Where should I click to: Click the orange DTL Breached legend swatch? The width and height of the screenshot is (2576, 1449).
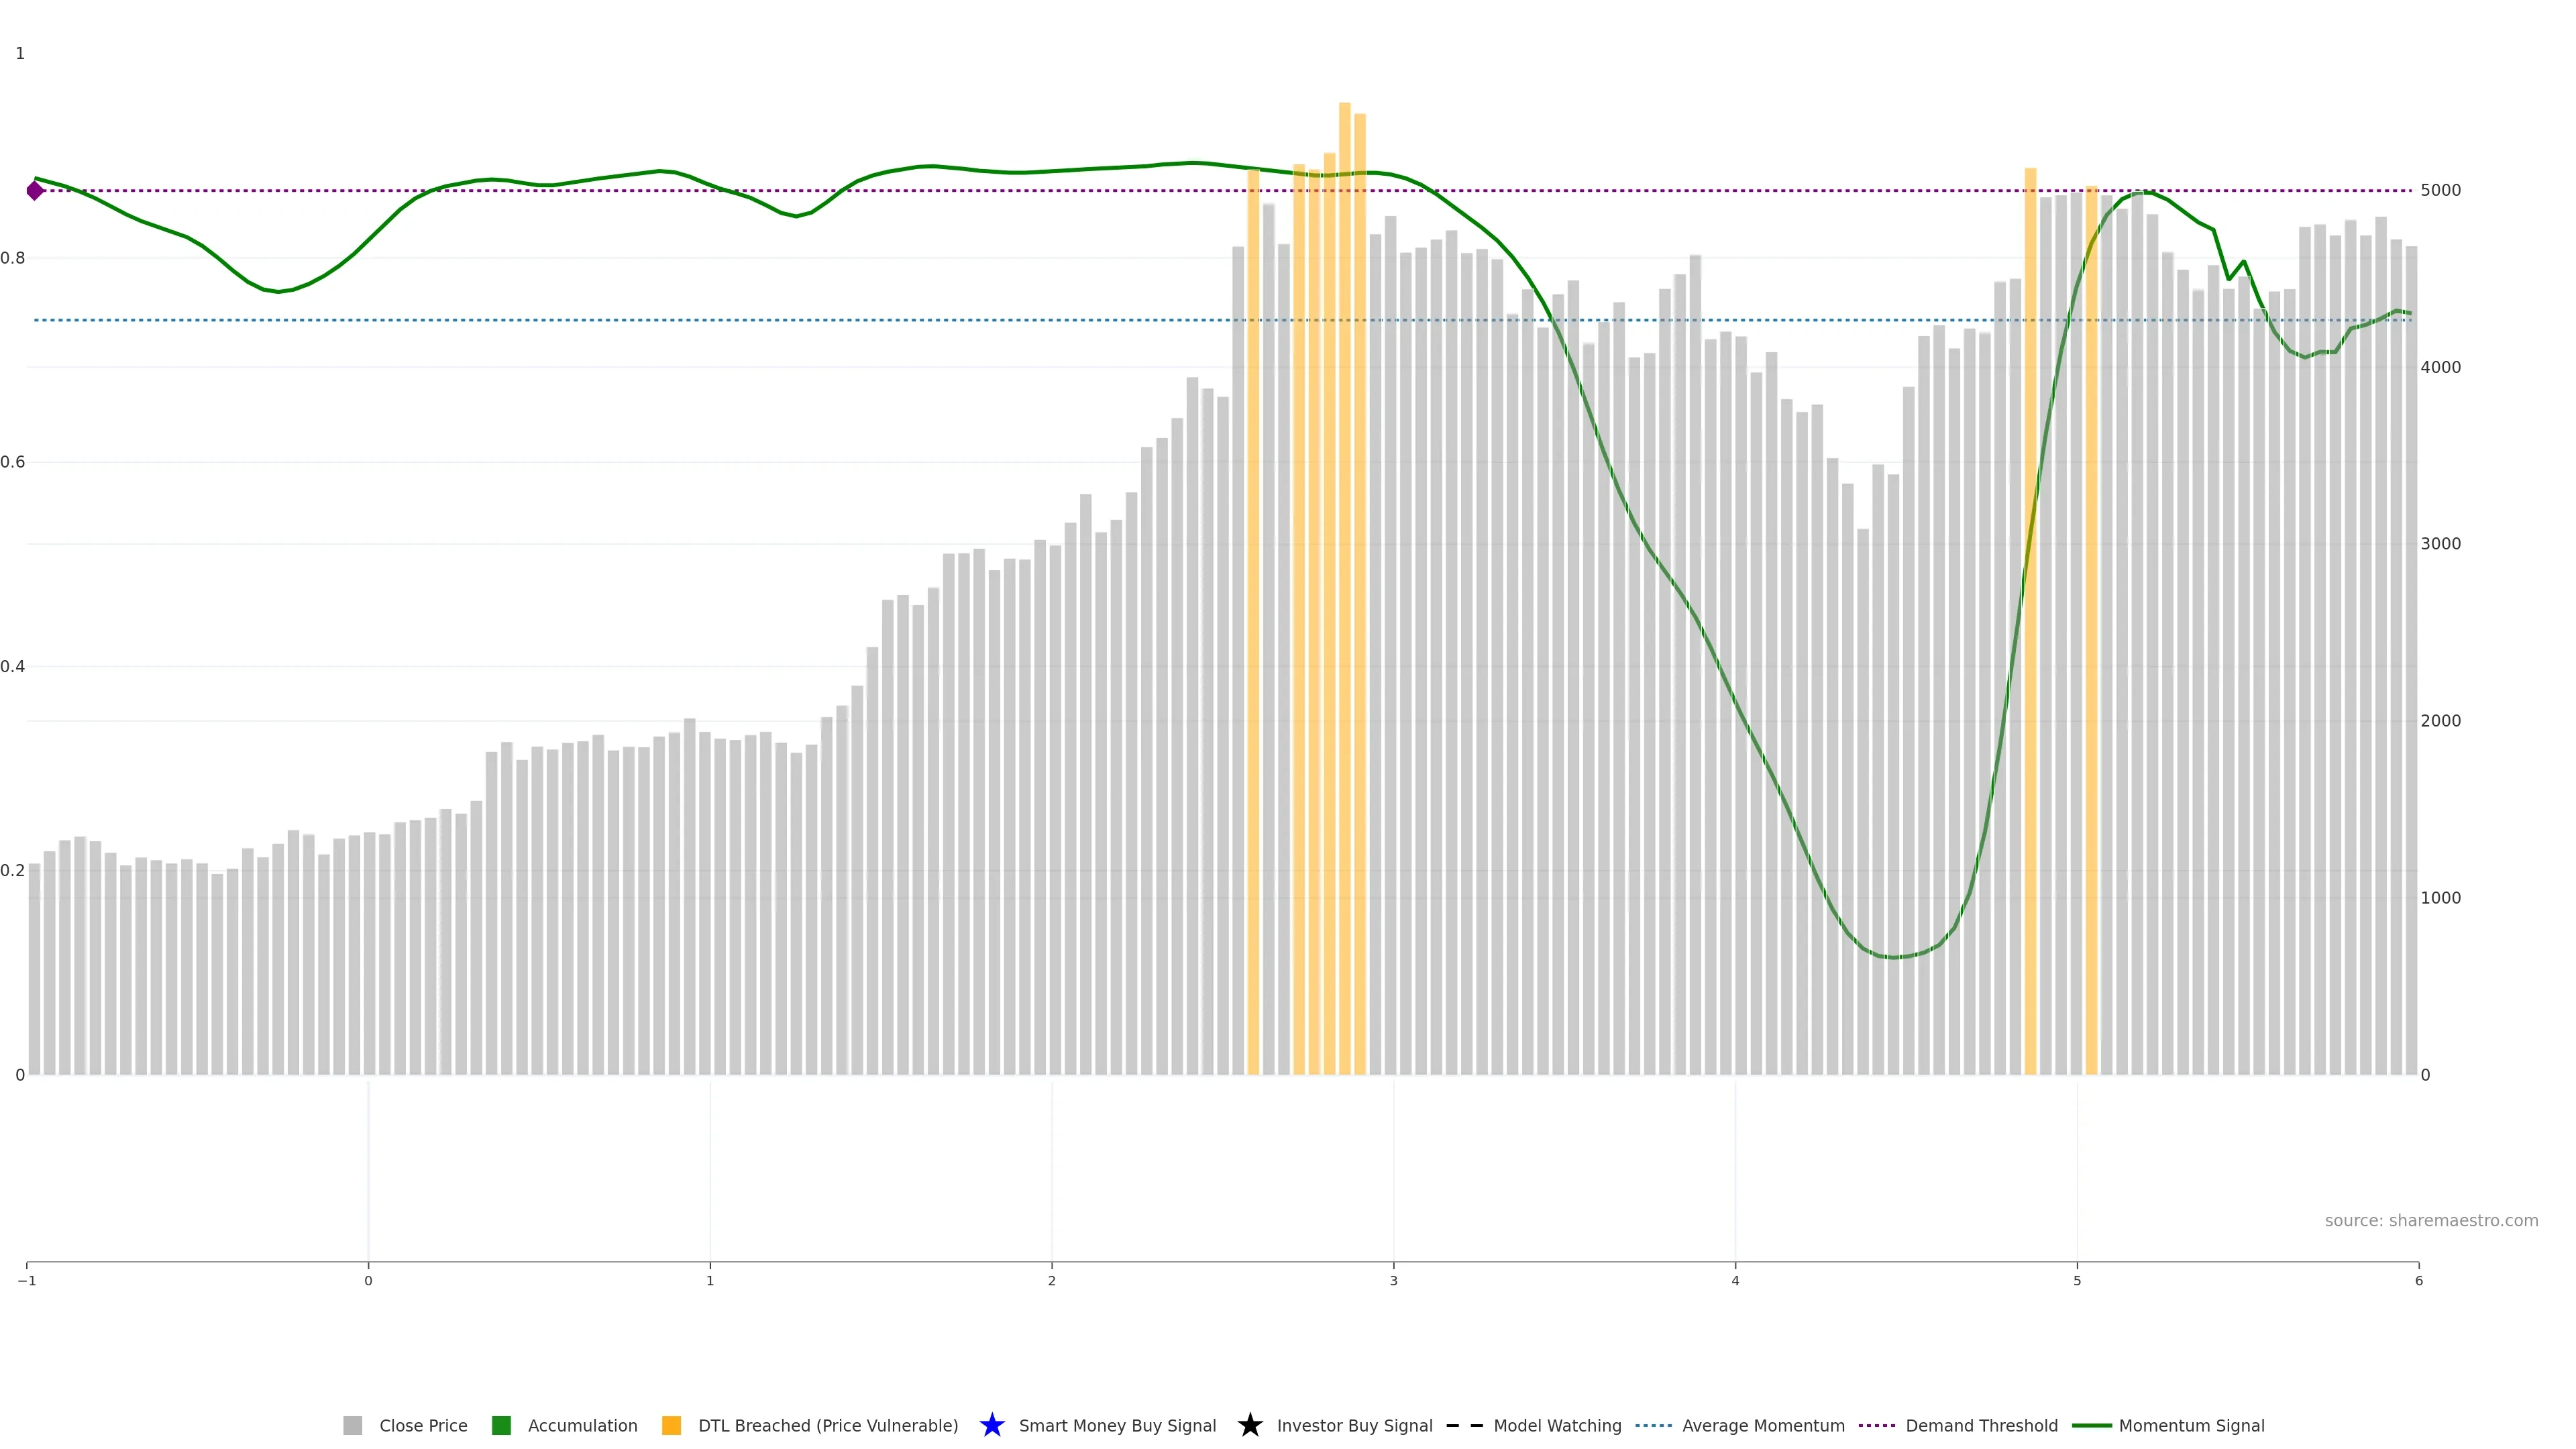tap(671, 1425)
